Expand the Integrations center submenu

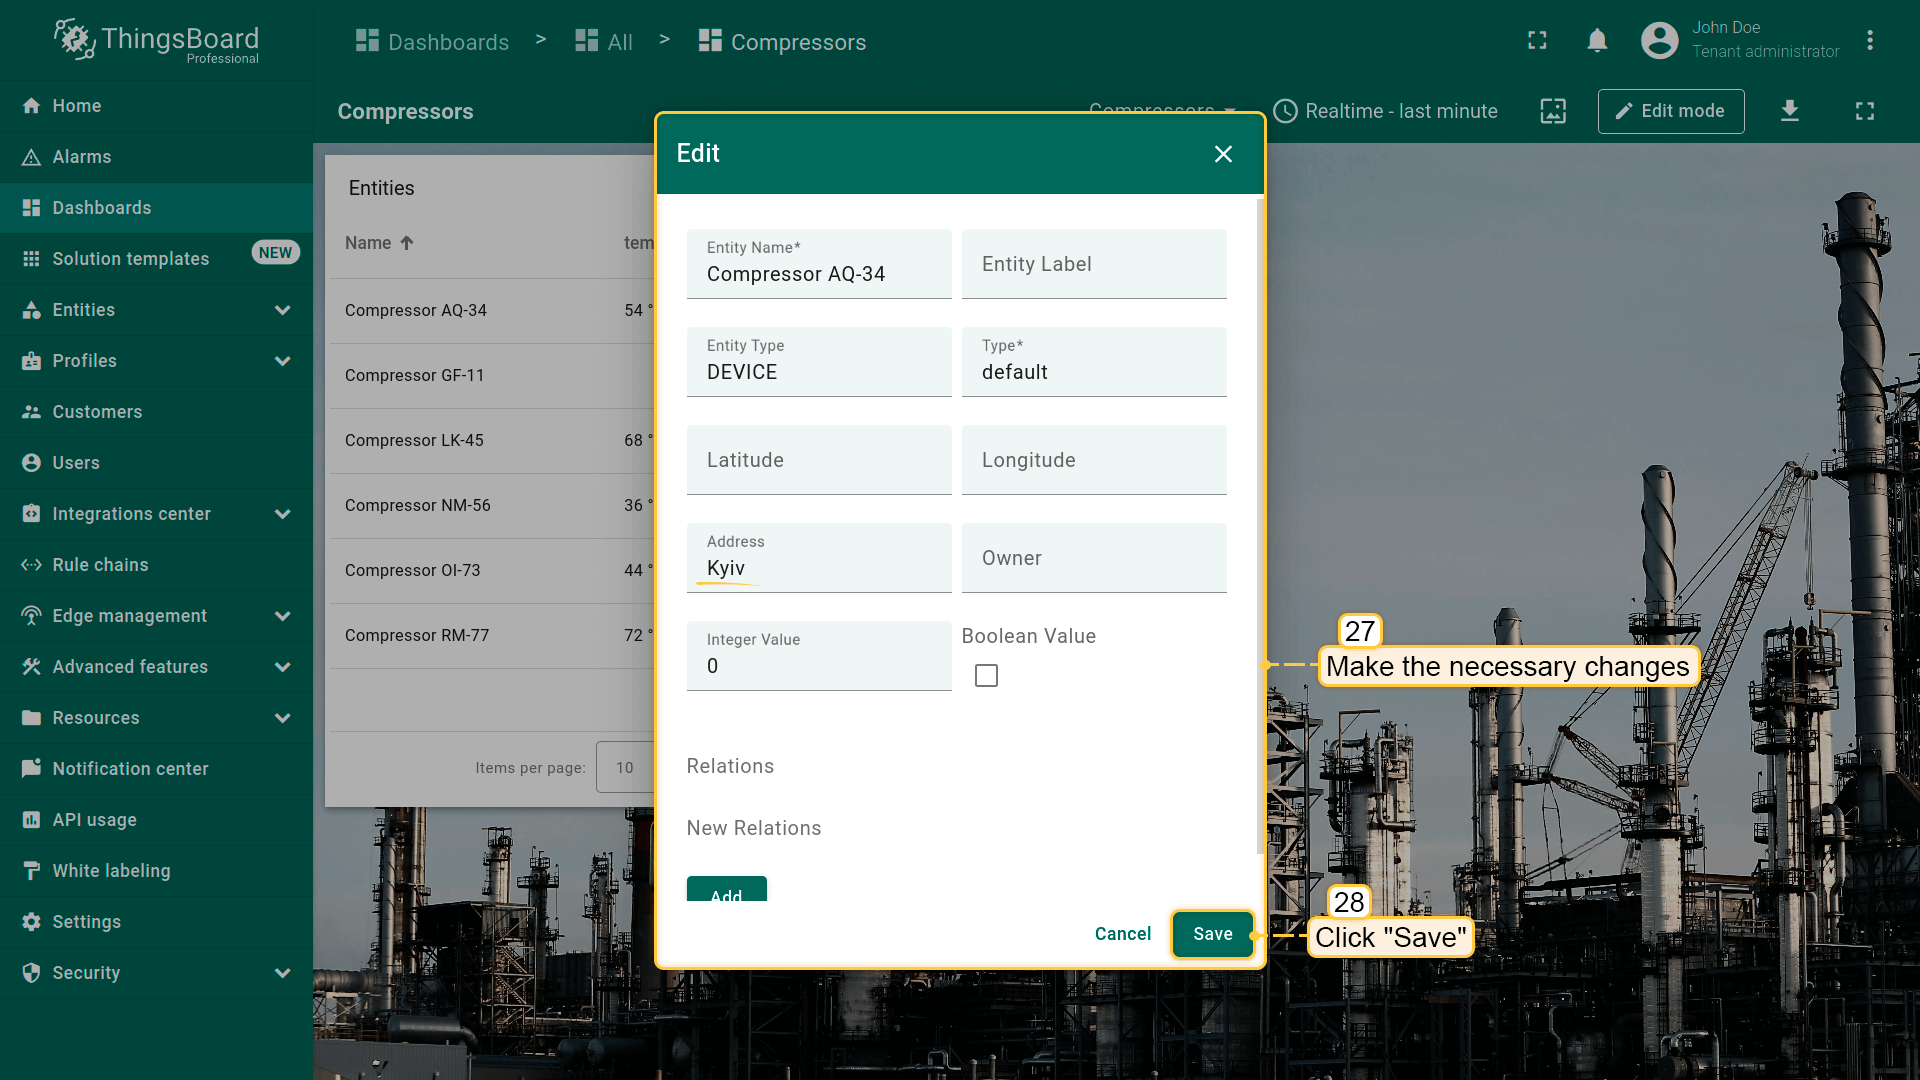click(x=282, y=514)
